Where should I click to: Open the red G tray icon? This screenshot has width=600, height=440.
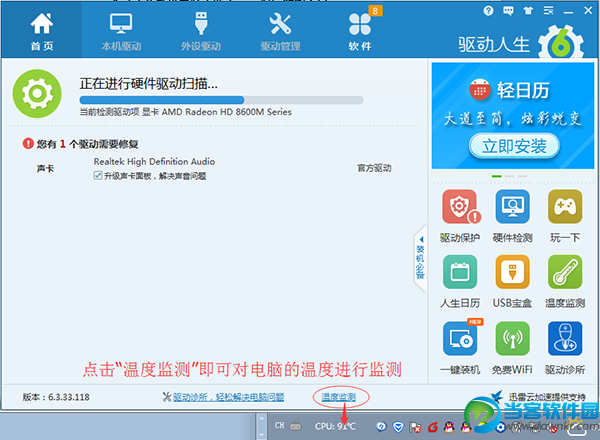point(432,427)
